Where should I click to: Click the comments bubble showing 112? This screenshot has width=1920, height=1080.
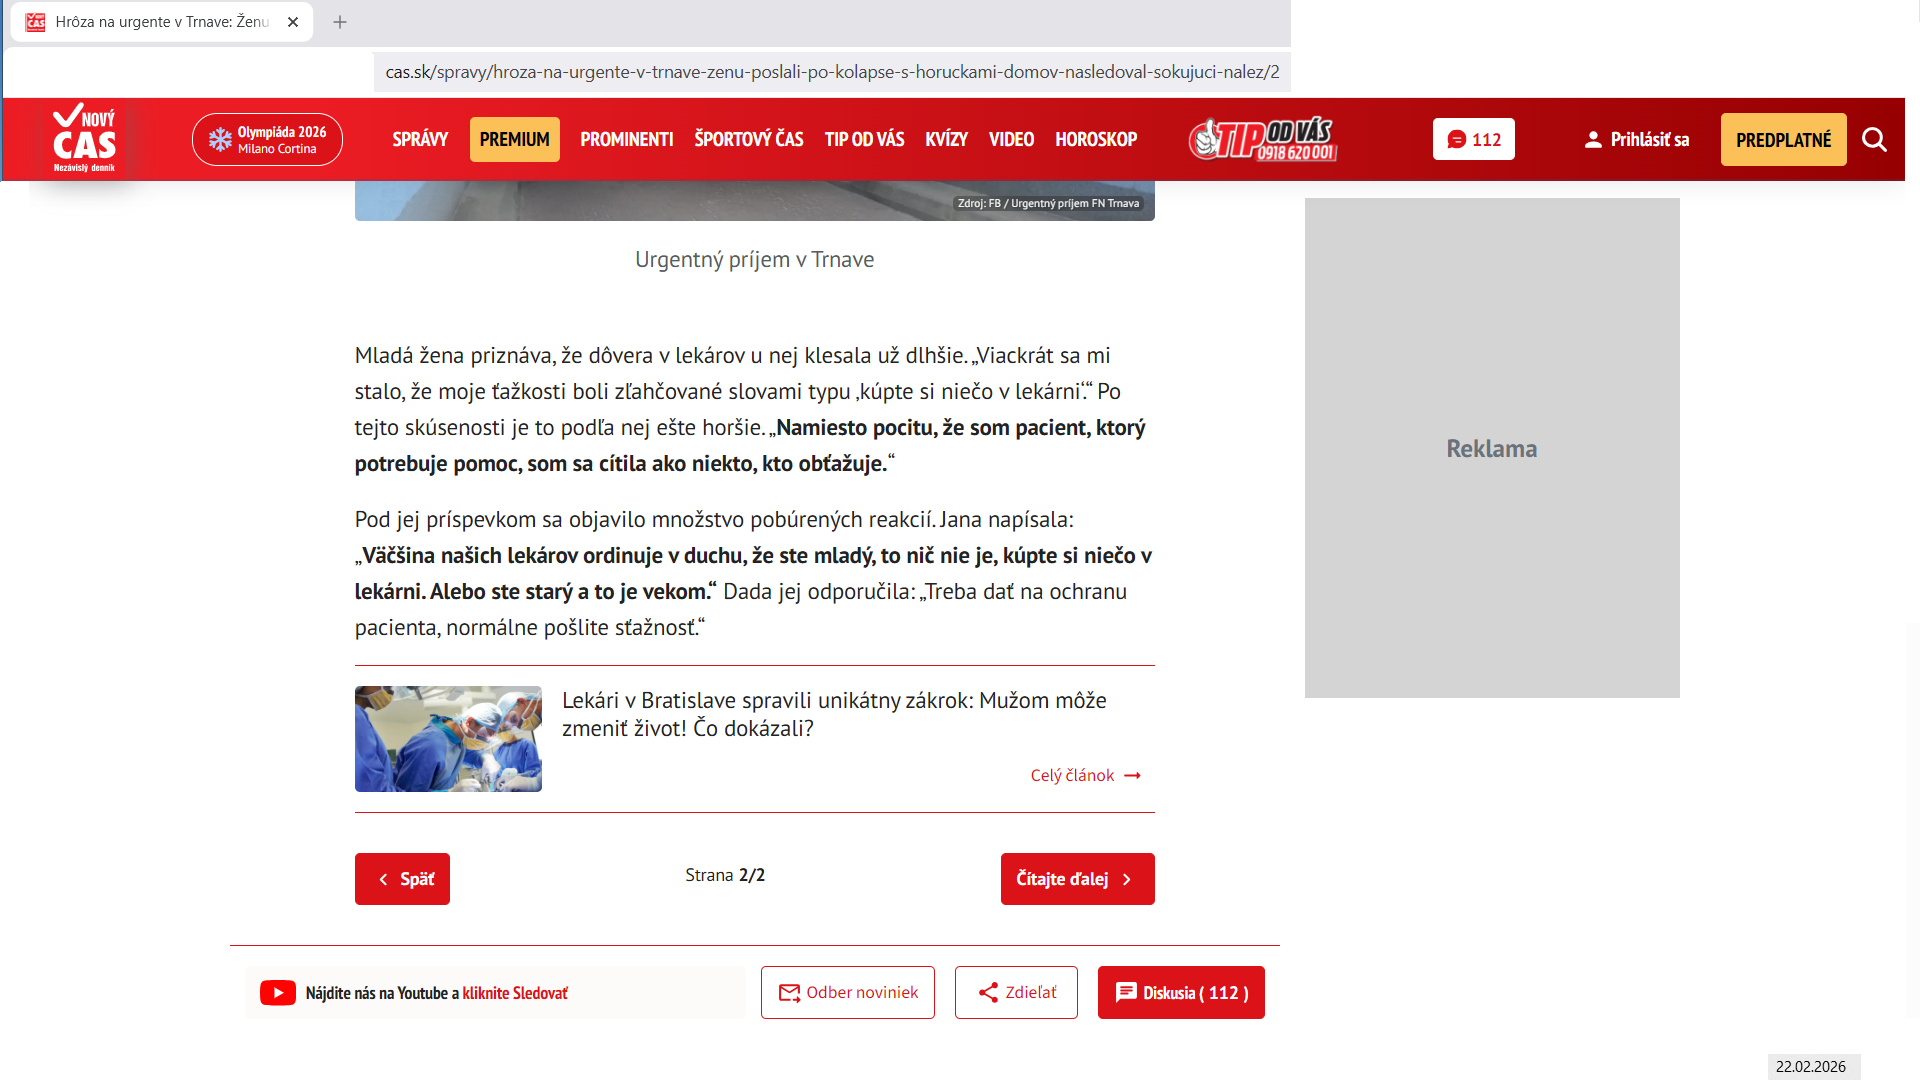[x=1473, y=140]
